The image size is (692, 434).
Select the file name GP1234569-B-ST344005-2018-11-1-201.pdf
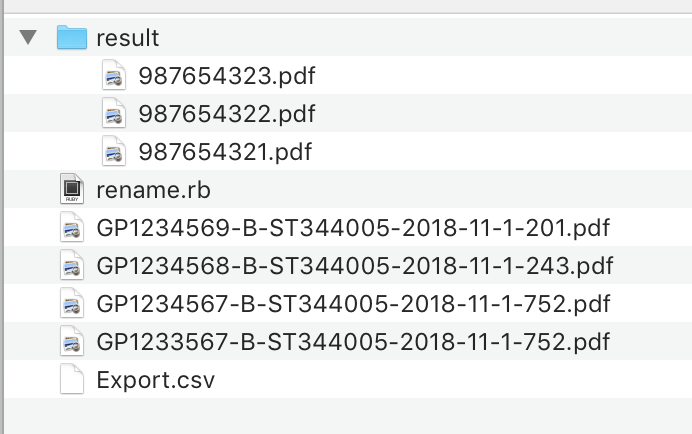point(353,228)
